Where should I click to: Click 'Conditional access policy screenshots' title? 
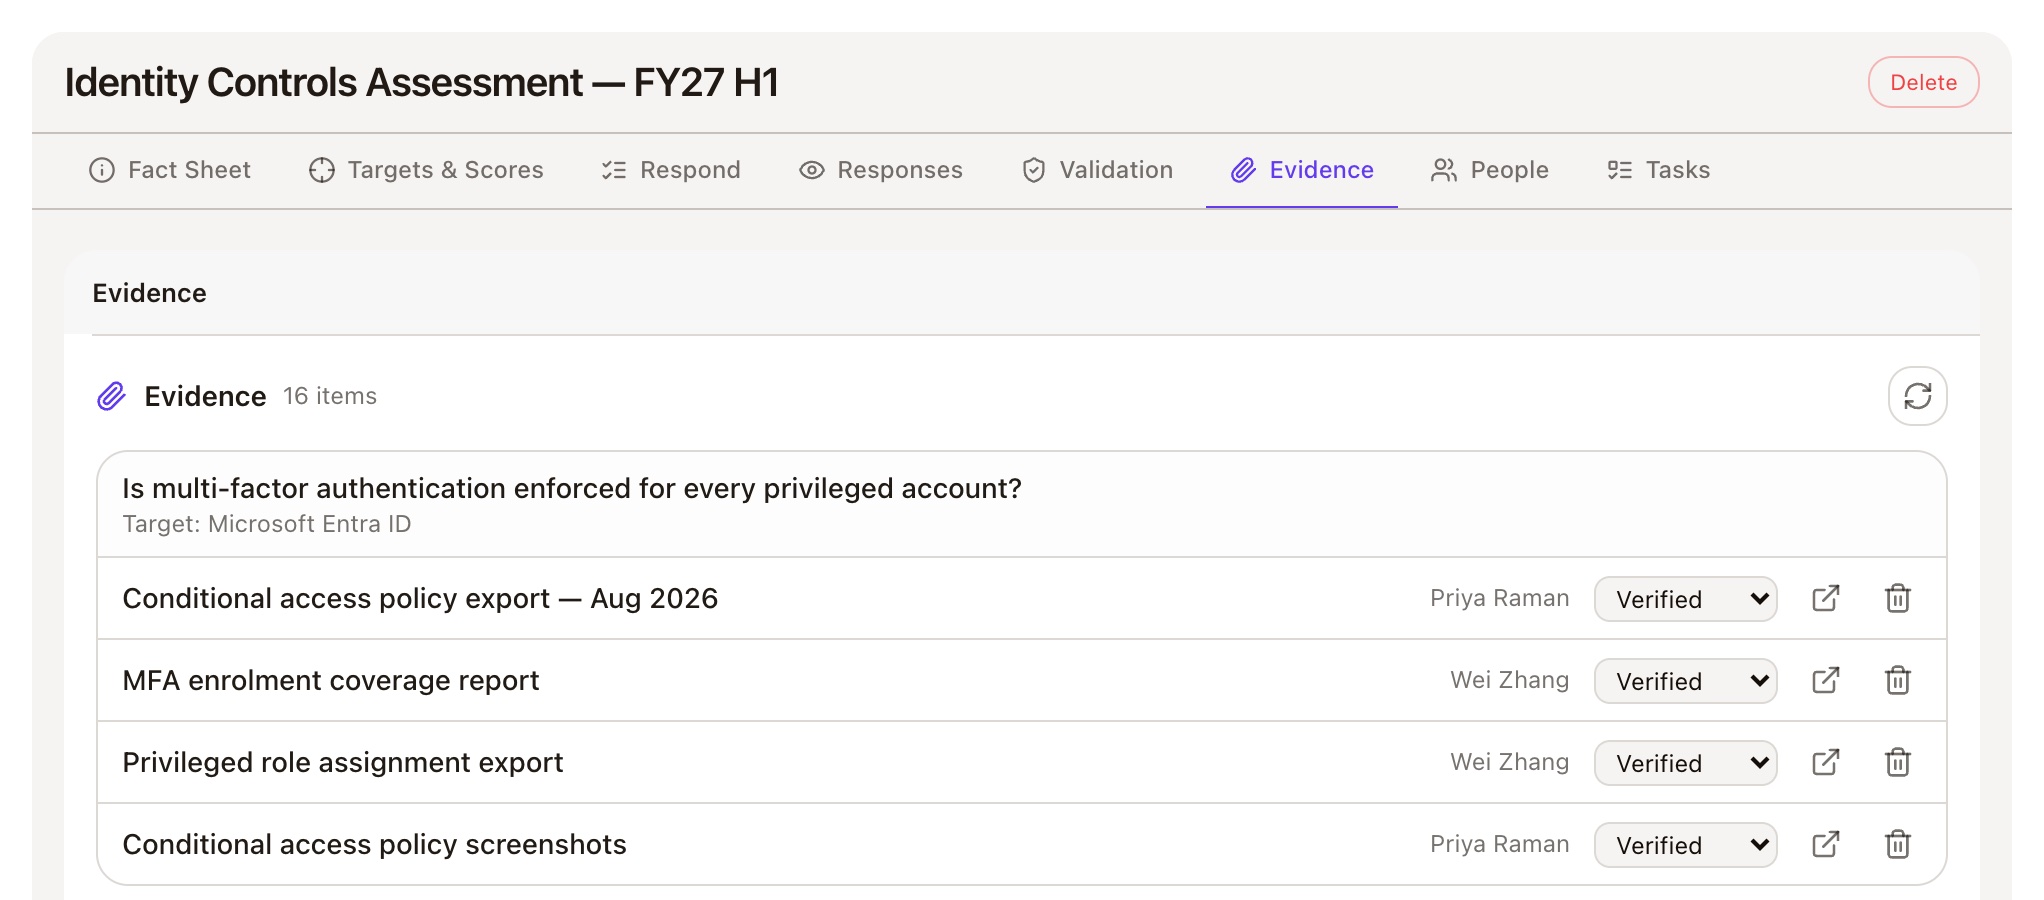(x=374, y=844)
